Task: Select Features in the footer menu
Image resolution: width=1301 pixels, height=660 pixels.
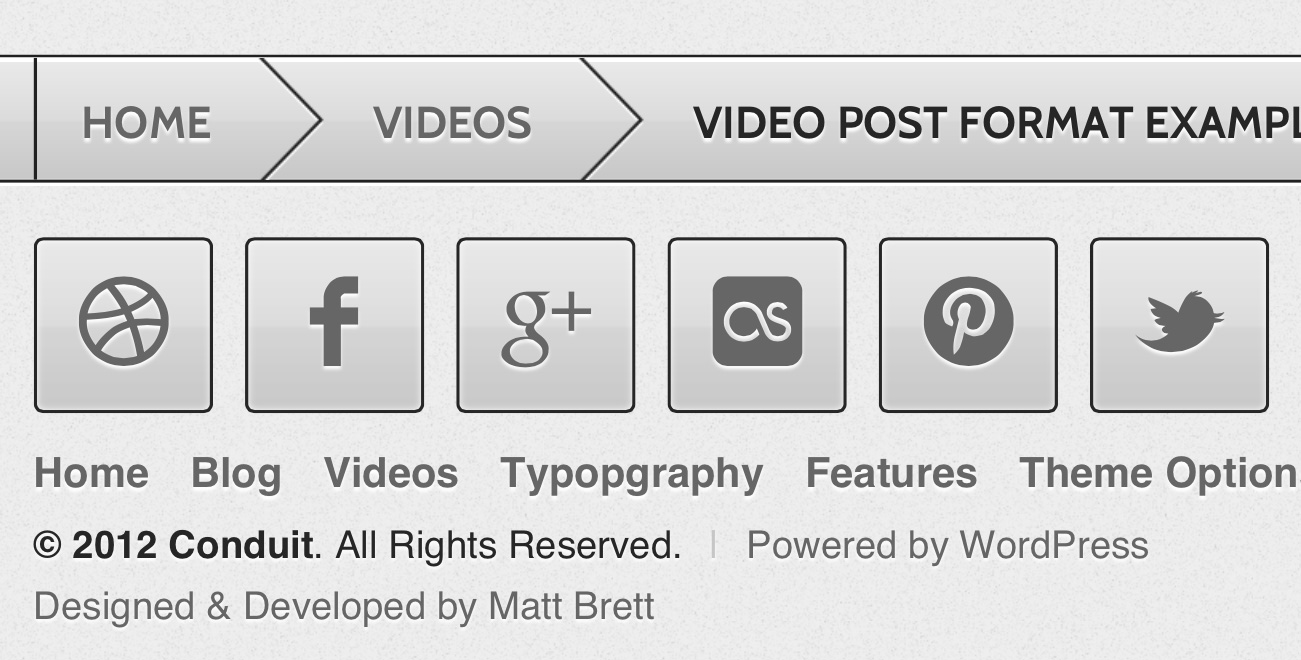Action: [891, 473]
